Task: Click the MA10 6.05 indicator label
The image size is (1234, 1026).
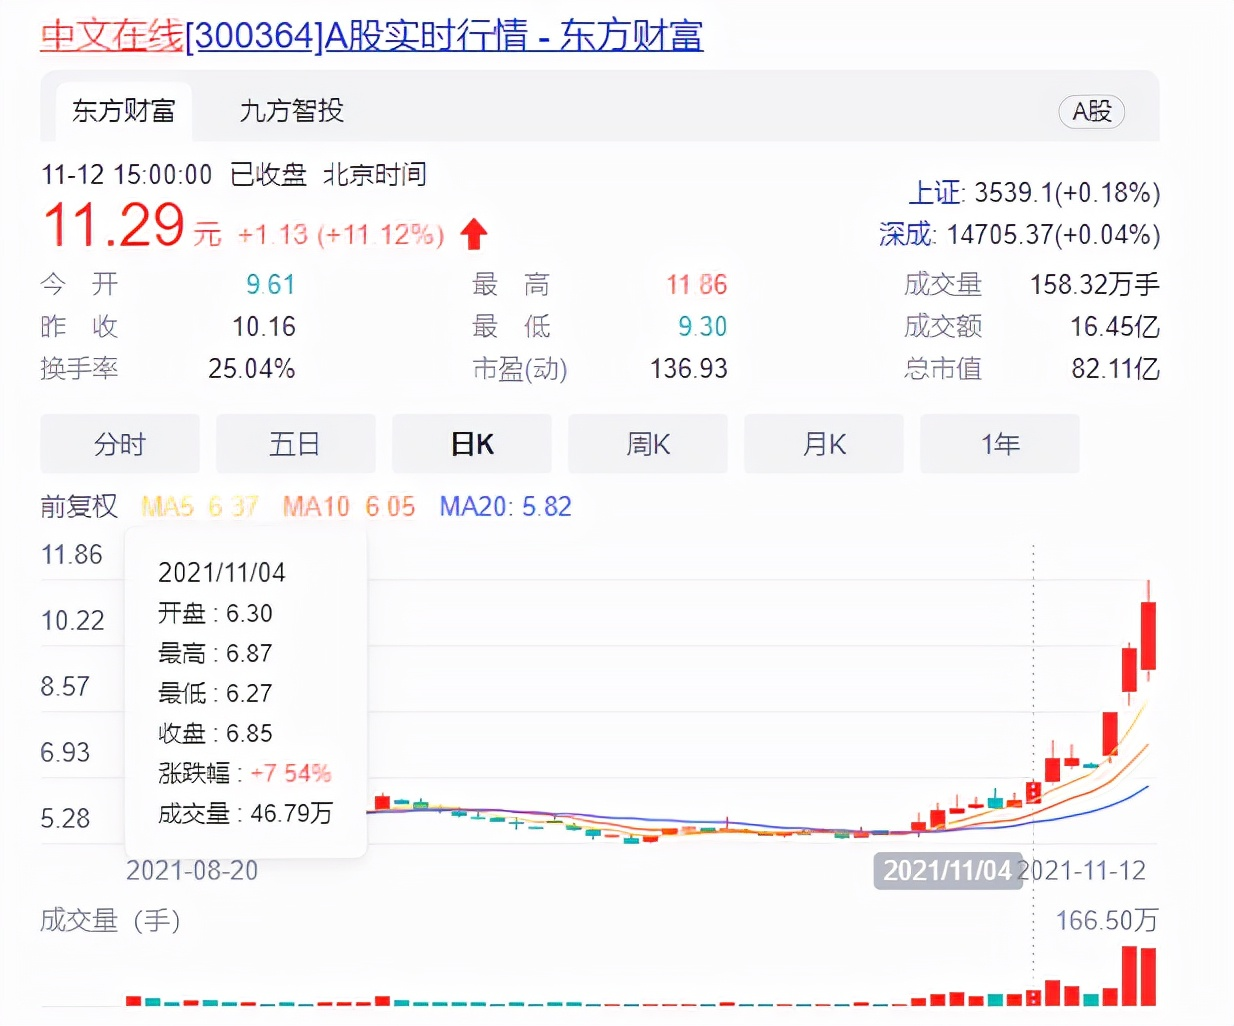Action: pos(349,507)
